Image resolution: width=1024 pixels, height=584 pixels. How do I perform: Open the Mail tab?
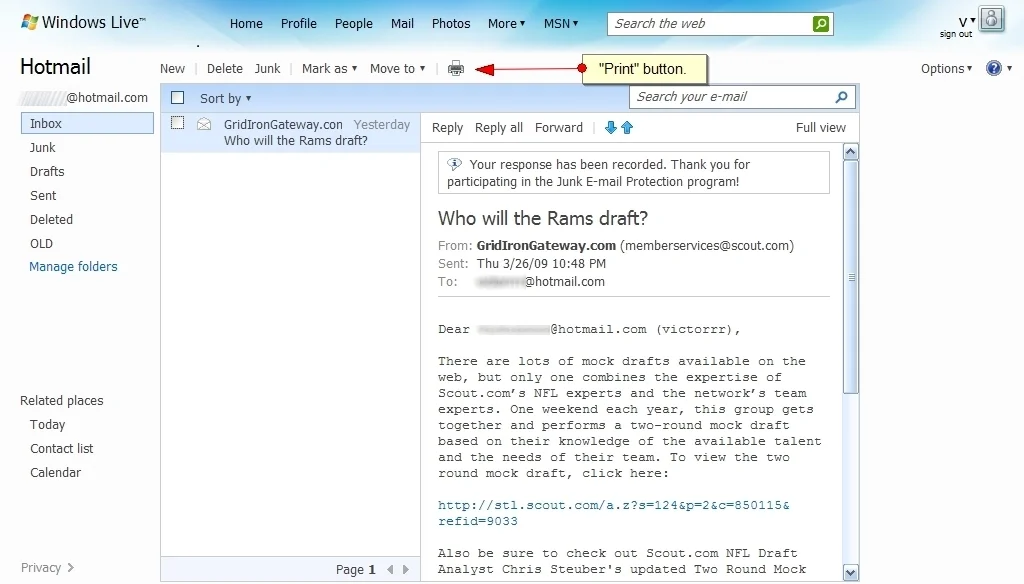402,24
